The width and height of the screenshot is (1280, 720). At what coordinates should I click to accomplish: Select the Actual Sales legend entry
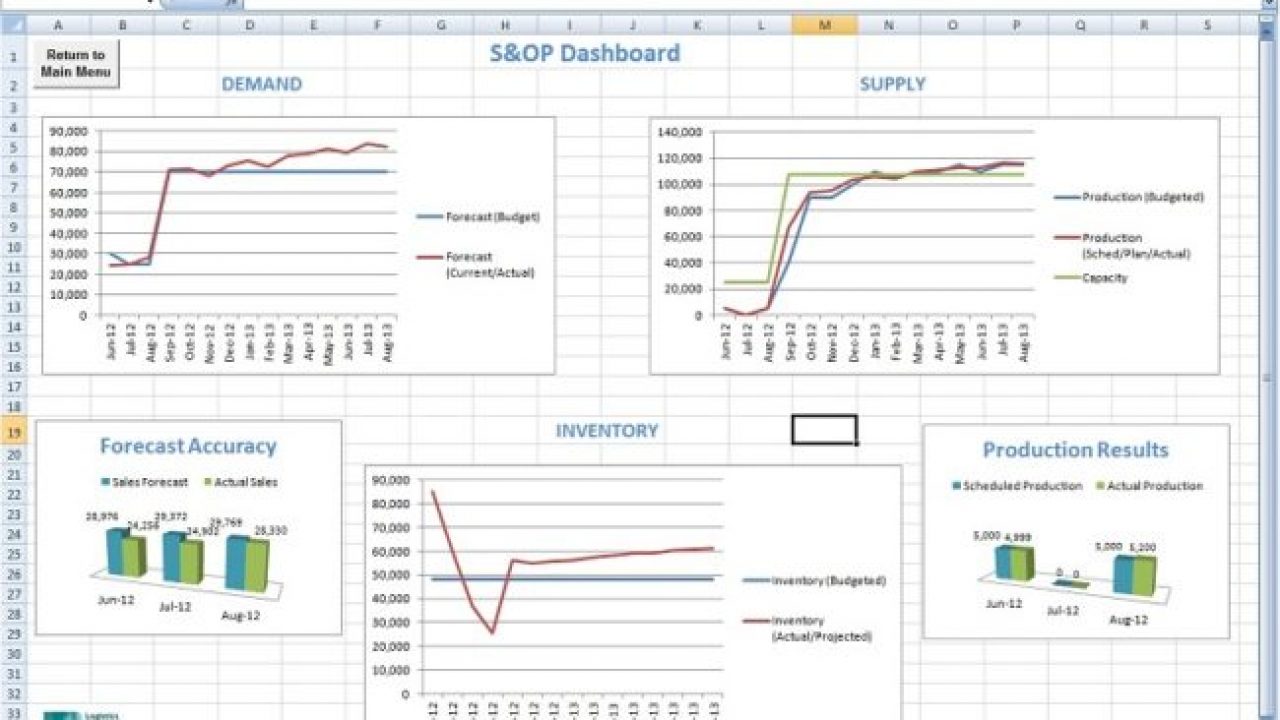point(240,482)
